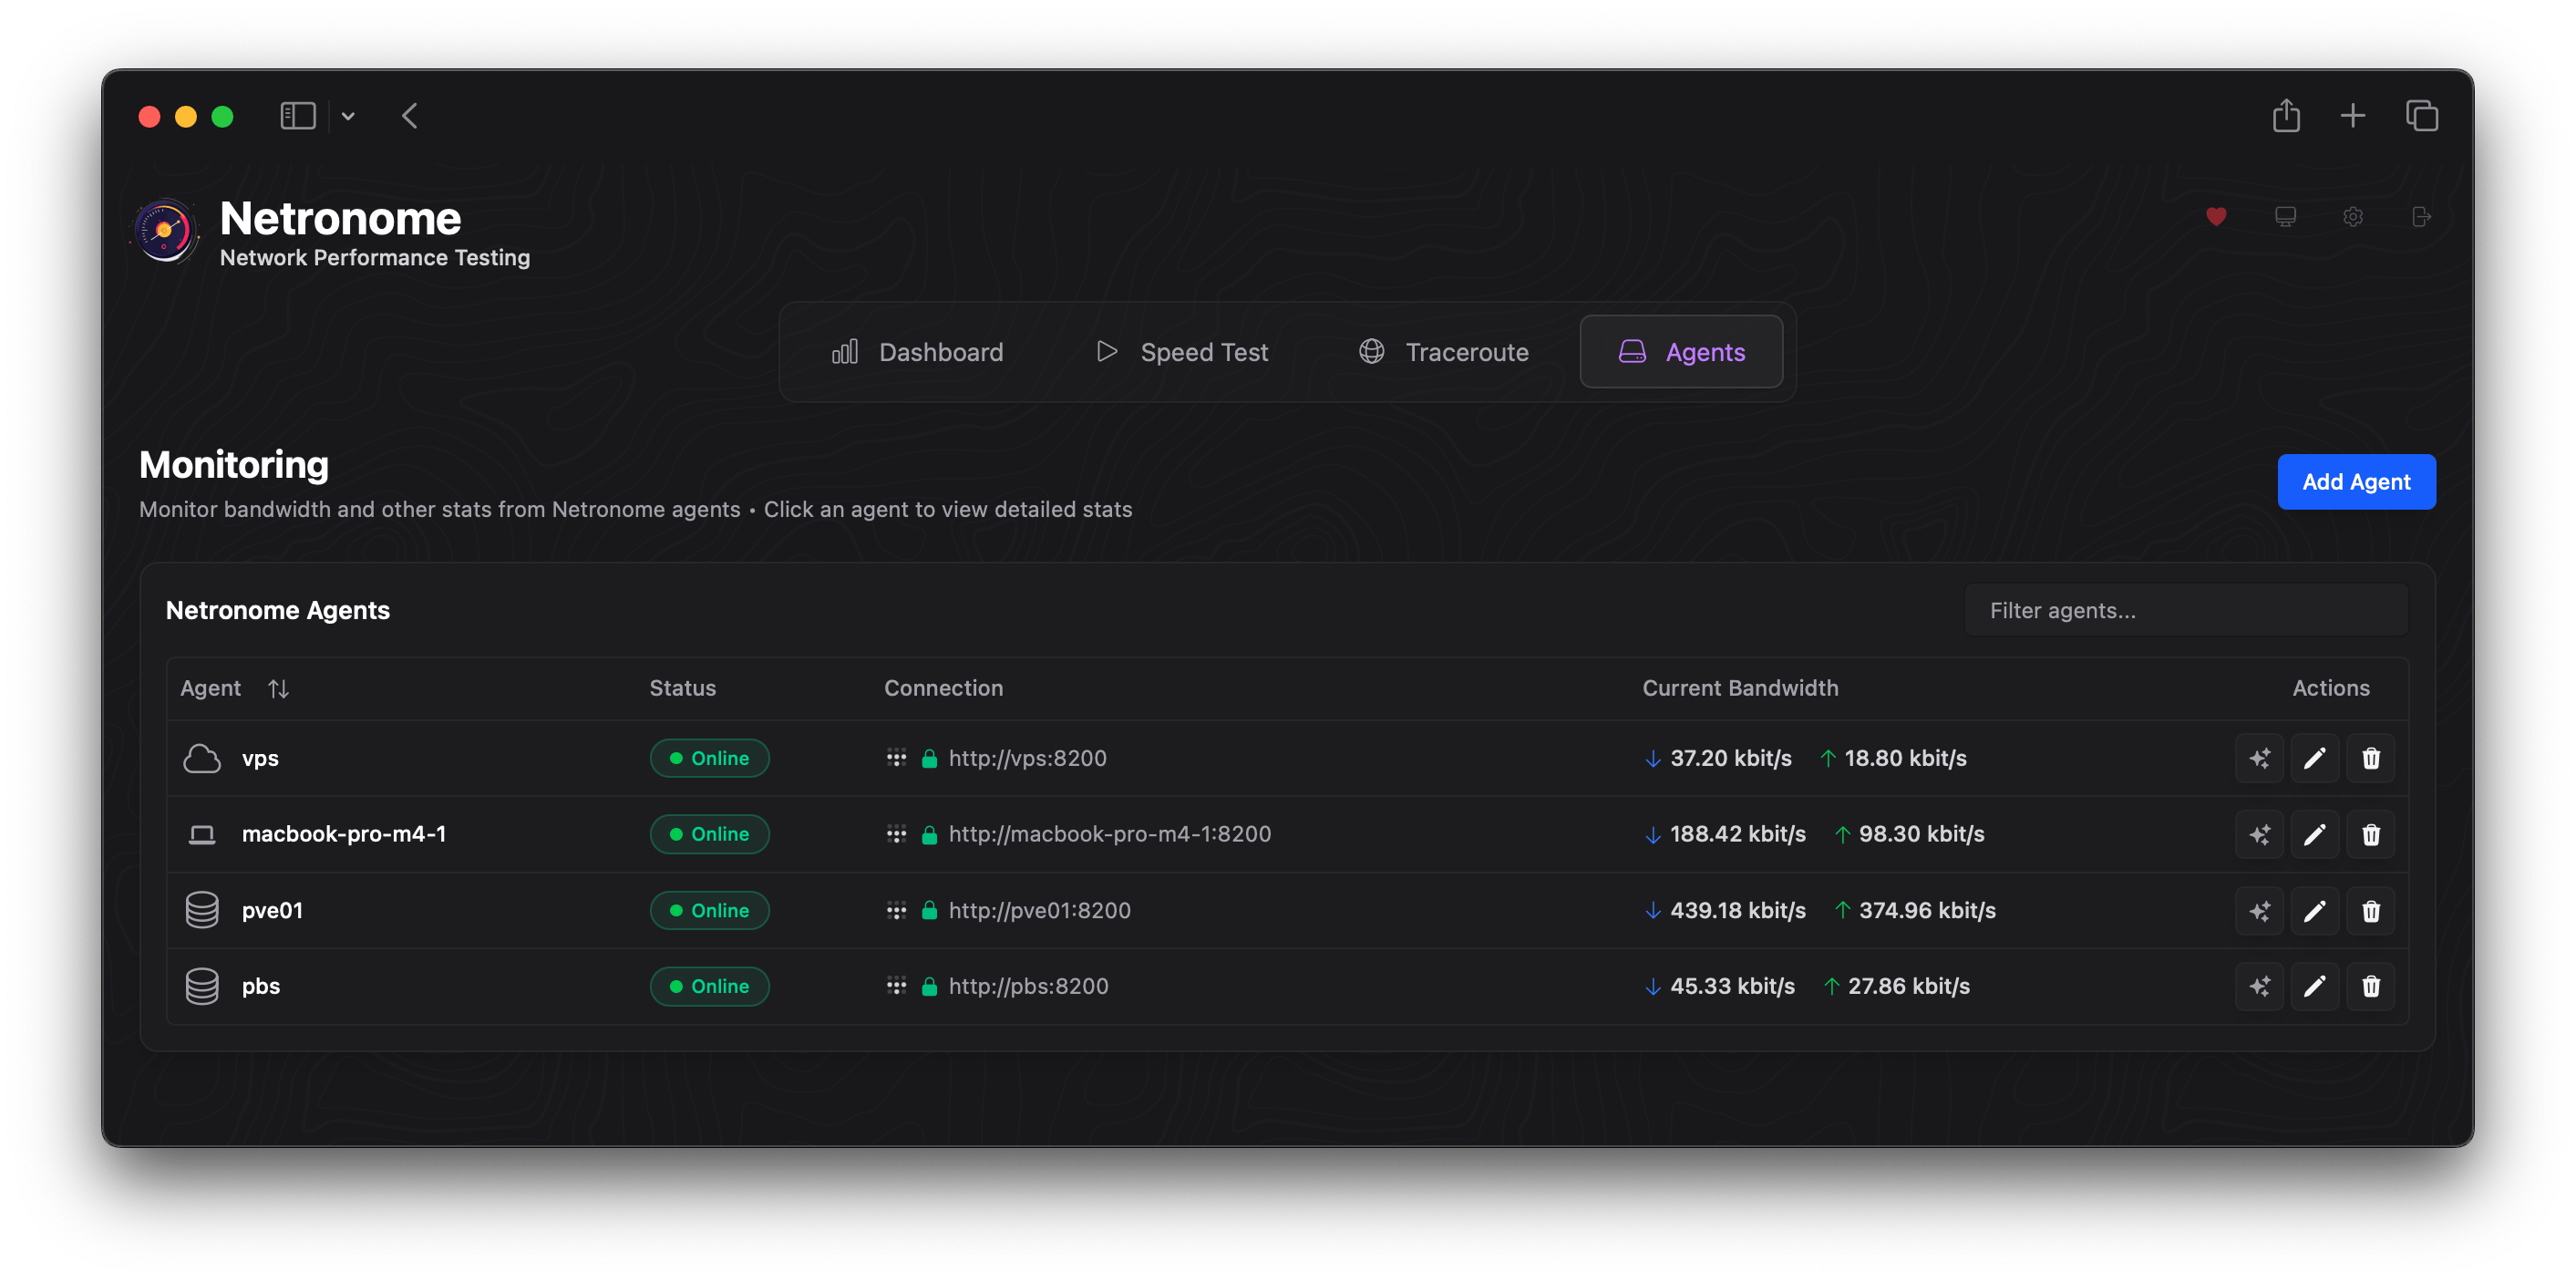Click the sparkle action icon for vps
Viewport: 2576px width, 1282px height.
(2260, 758)
